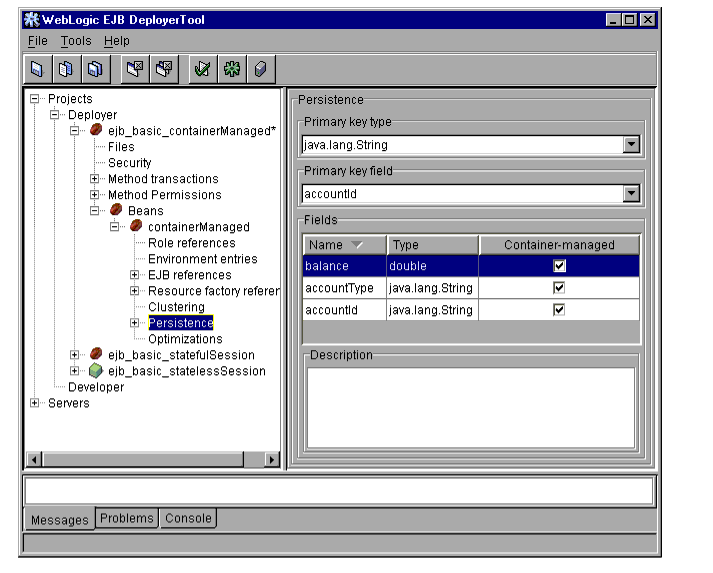Click the tree horizontal scrollbar thumb
This screenshot has width=713, height=573.
pos(143,460)
